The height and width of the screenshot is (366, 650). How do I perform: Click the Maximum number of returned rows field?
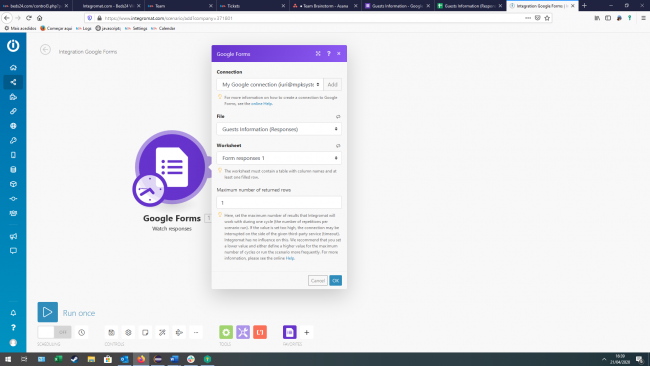click(x=279, y=203)
